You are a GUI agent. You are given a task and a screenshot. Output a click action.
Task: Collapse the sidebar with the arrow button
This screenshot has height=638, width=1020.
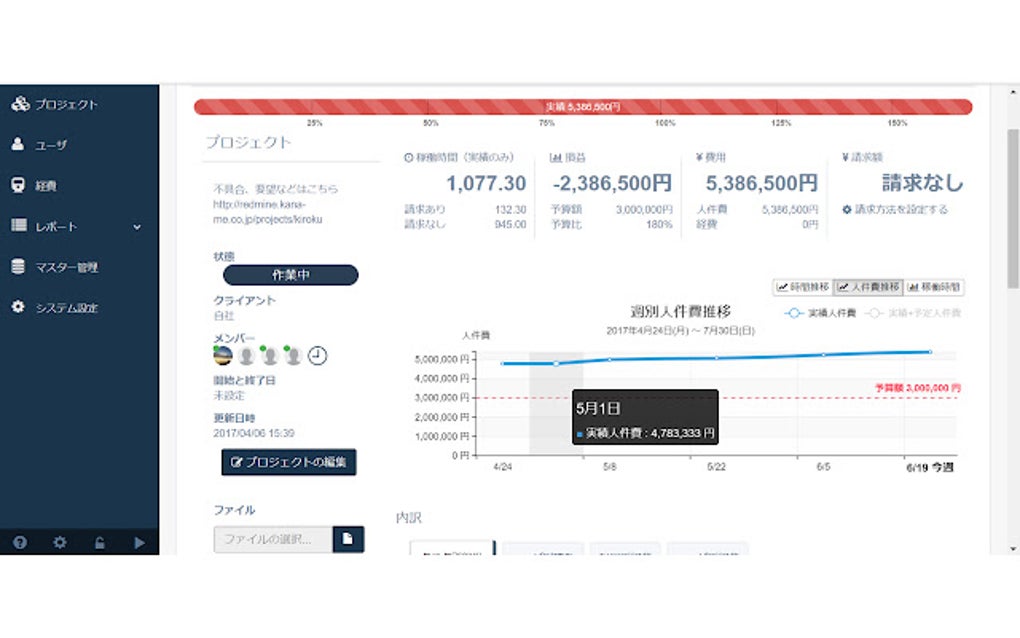tap(139, 543)
